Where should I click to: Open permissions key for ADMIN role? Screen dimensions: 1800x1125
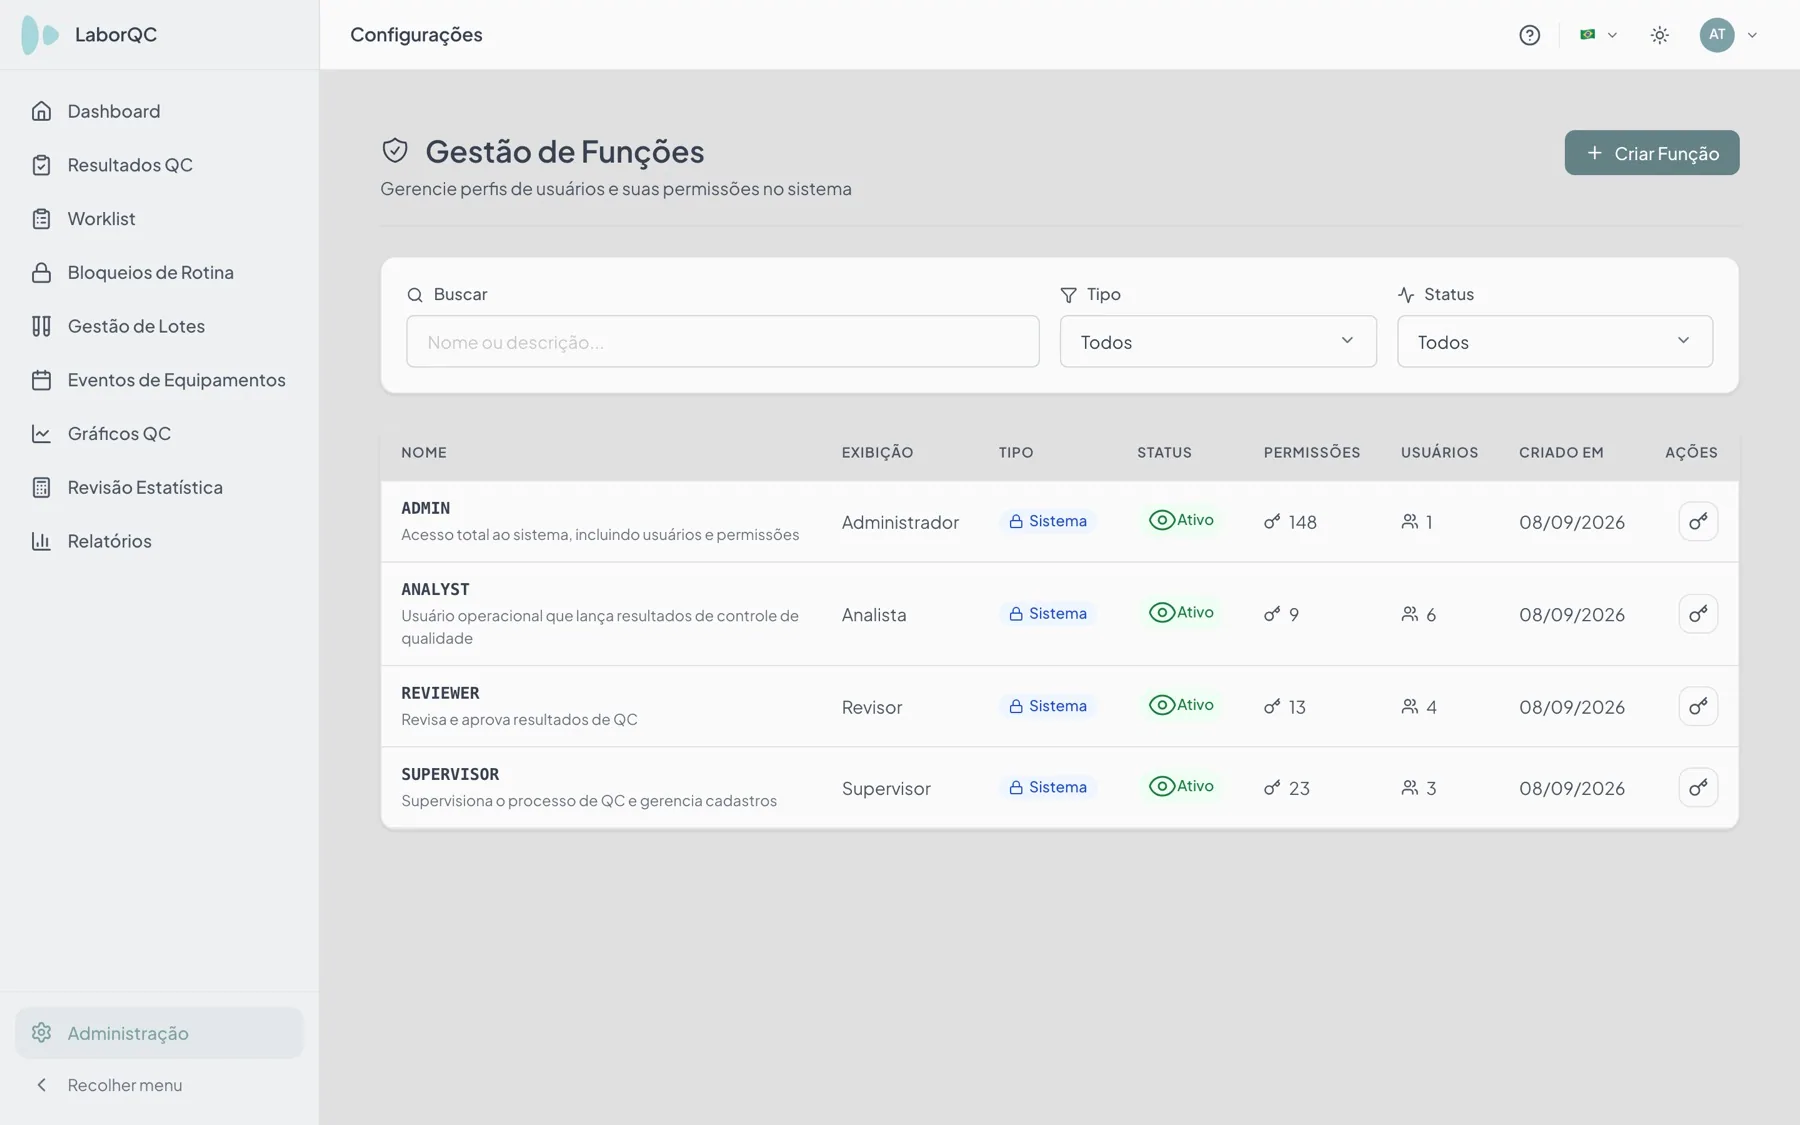tap(1698, 521)
